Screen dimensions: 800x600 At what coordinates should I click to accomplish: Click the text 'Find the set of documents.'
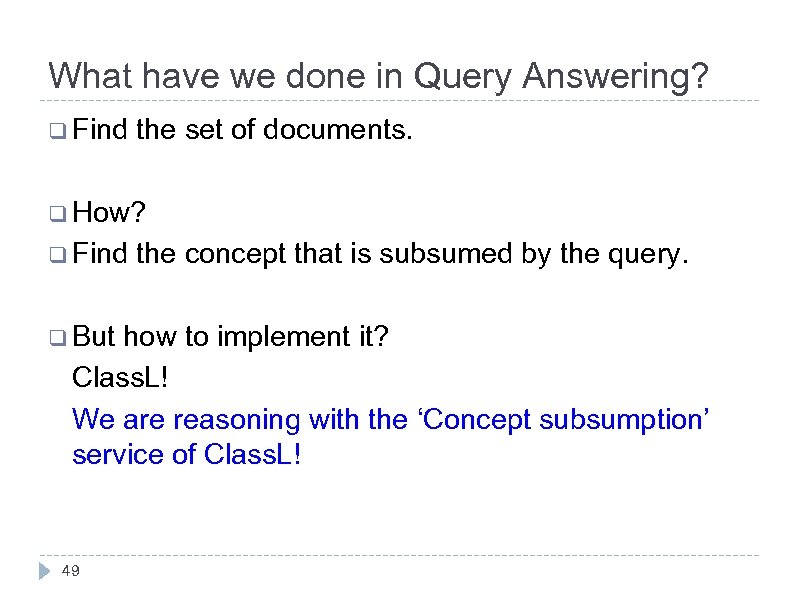click(x=242, y=129)
